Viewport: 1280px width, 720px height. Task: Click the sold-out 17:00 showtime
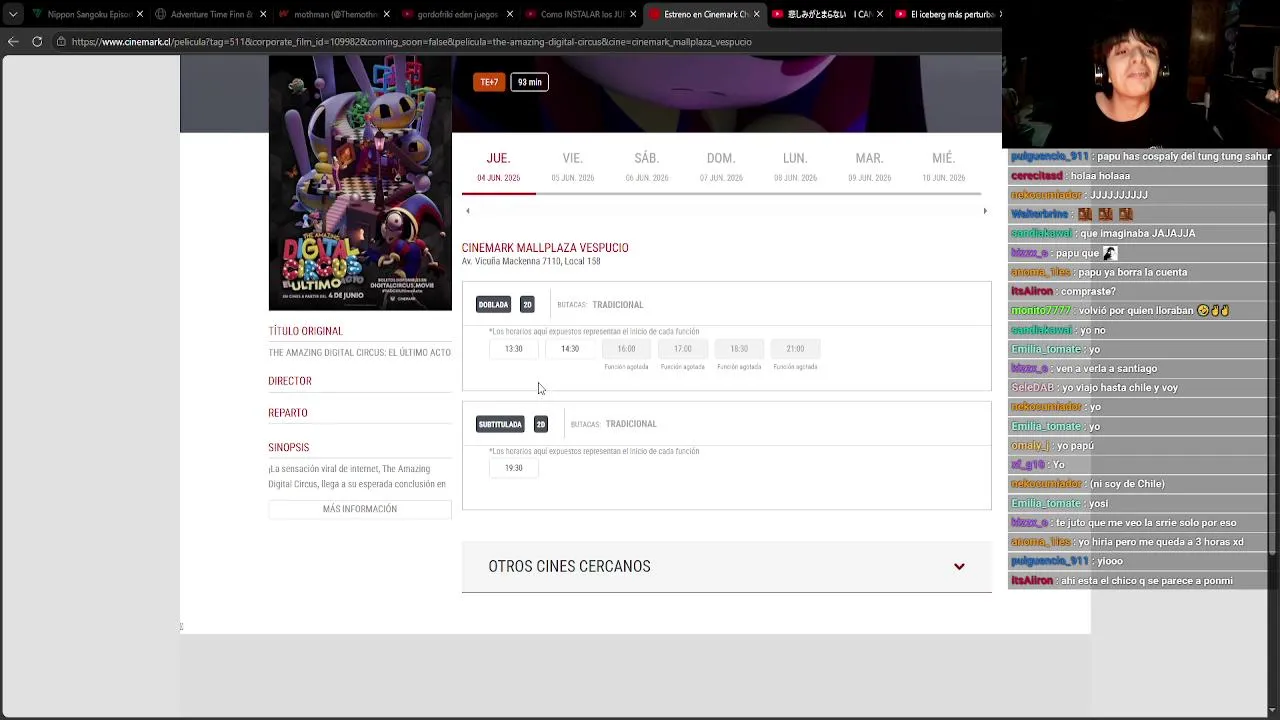[682, 349]
